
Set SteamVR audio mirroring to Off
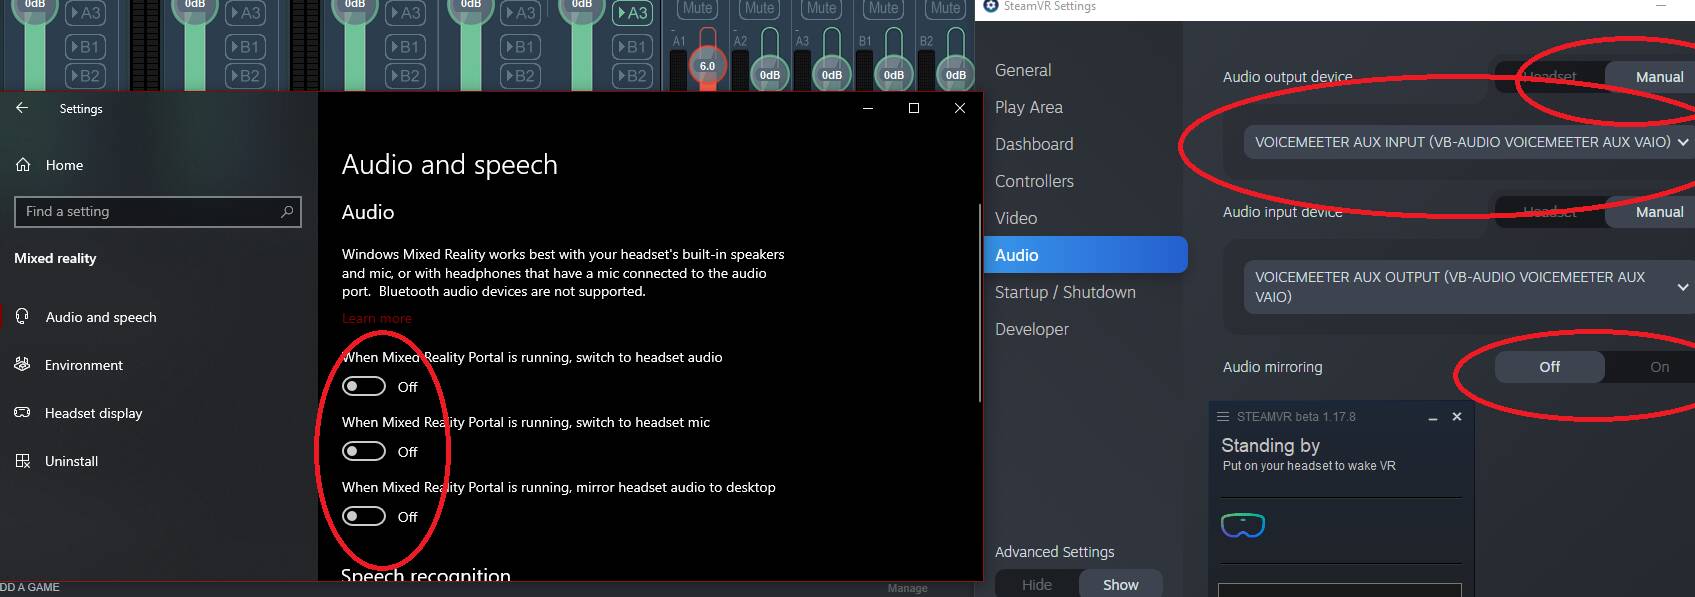point(1549,367)
